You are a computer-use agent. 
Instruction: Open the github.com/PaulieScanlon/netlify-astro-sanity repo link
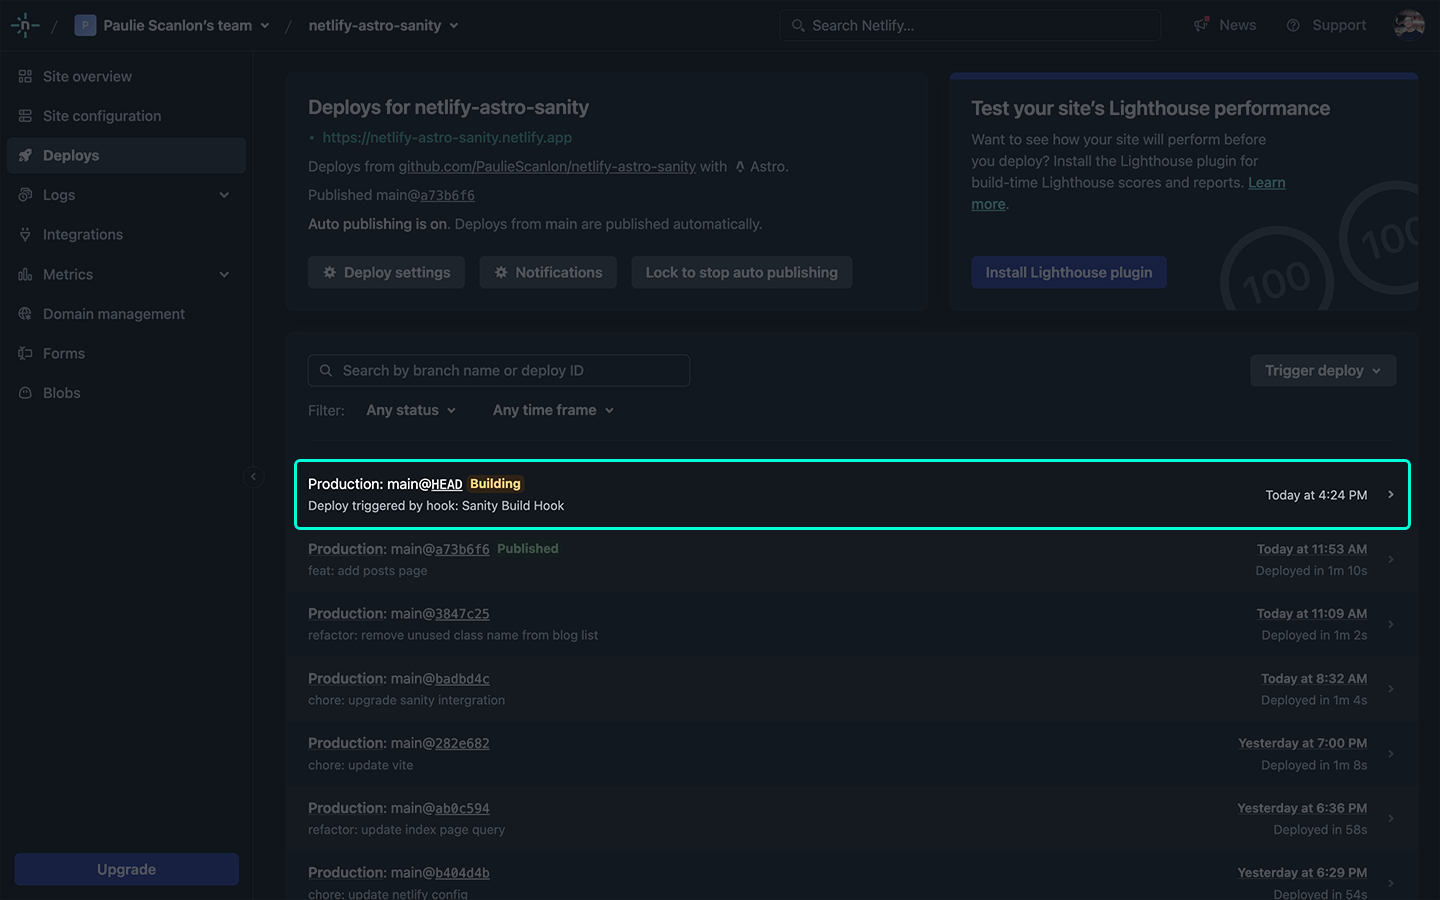(x=547, y=166)
